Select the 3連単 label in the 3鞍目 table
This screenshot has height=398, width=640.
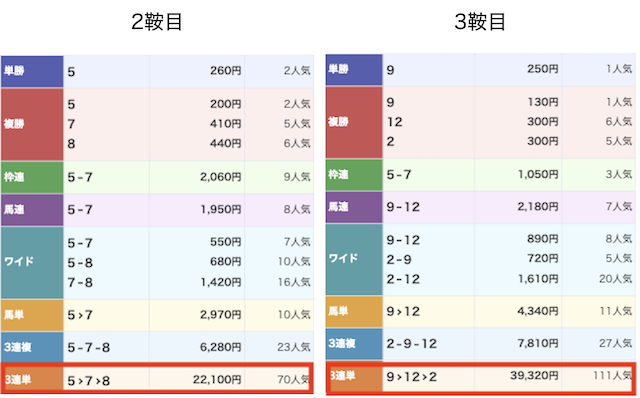(342, 375)
